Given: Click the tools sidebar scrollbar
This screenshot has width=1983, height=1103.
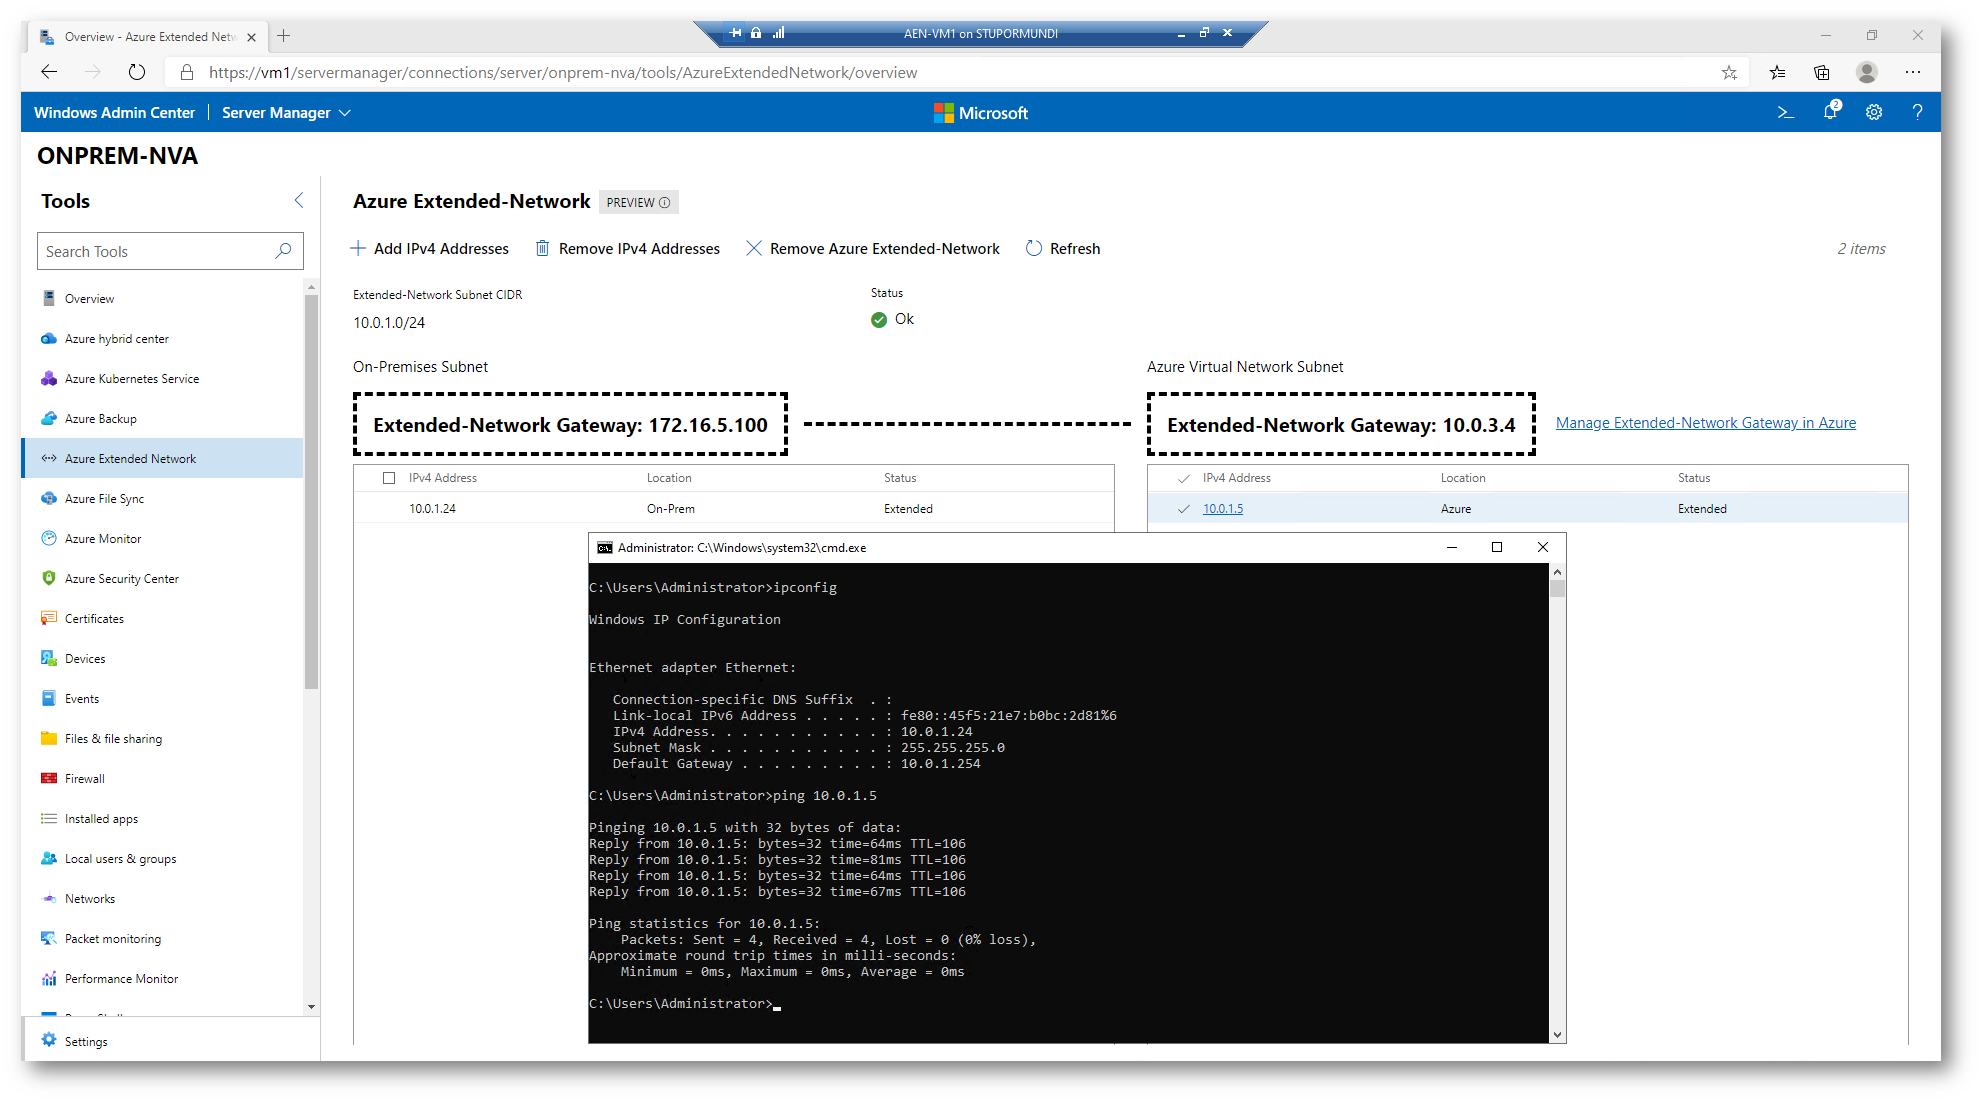Looking at the screenshot, I should 311,490.
